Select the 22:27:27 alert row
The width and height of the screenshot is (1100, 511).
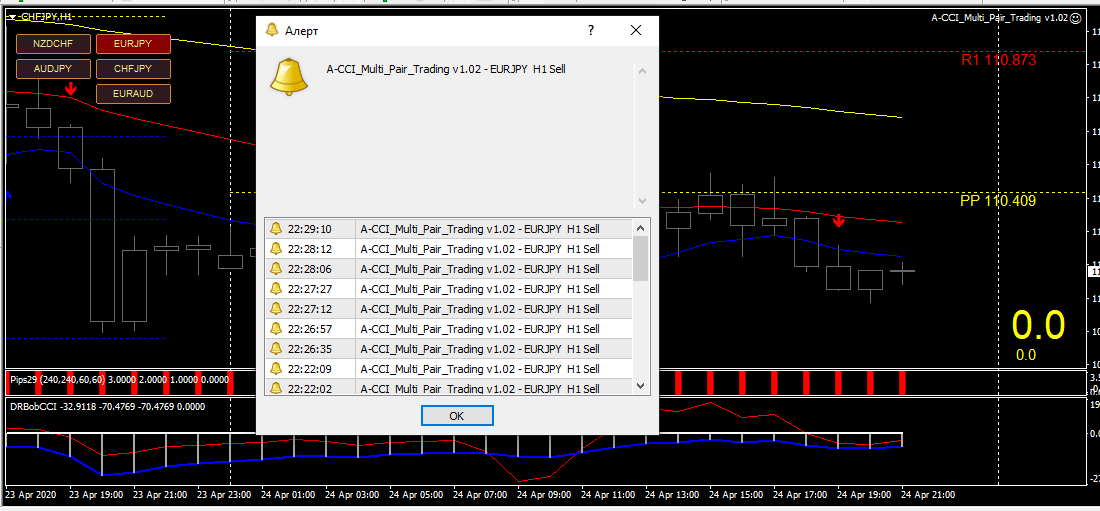point(448,288)
